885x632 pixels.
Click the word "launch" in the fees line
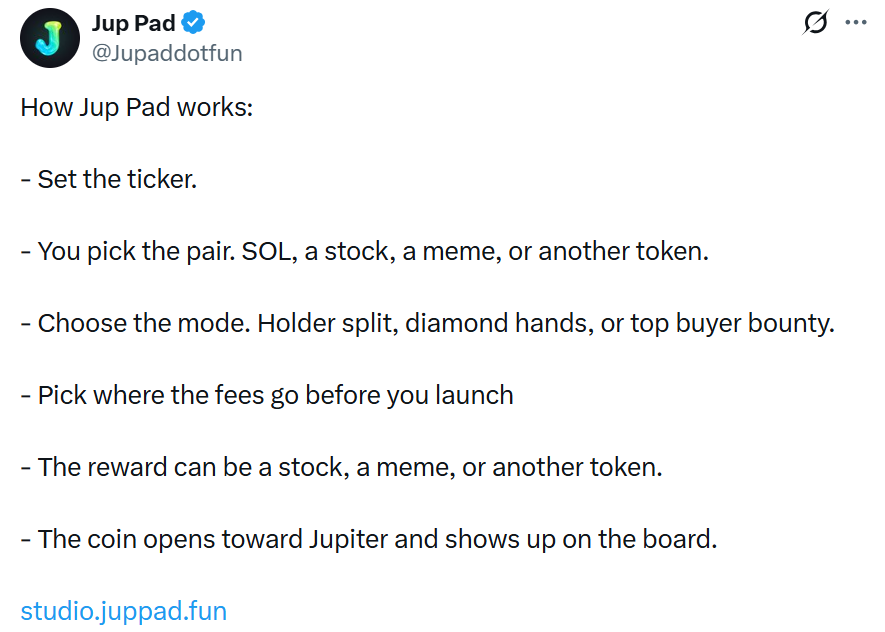click(x=474, y=395)
